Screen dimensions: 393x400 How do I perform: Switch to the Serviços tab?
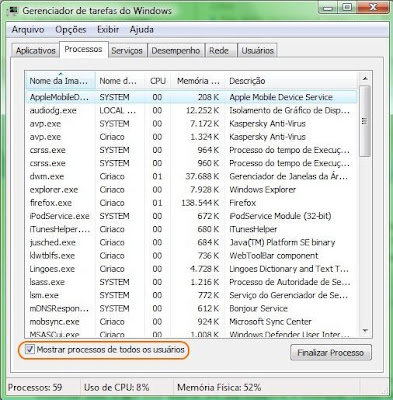(127, 51)
